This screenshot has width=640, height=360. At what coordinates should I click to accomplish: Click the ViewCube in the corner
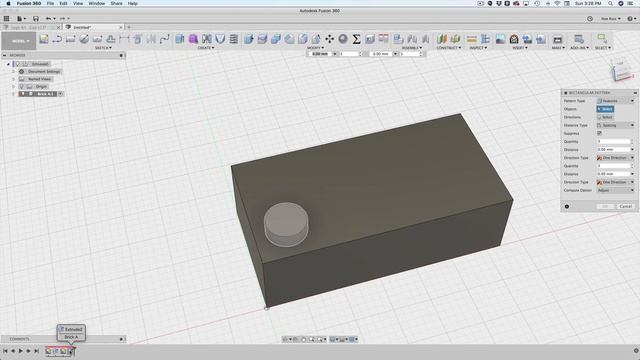621,70
